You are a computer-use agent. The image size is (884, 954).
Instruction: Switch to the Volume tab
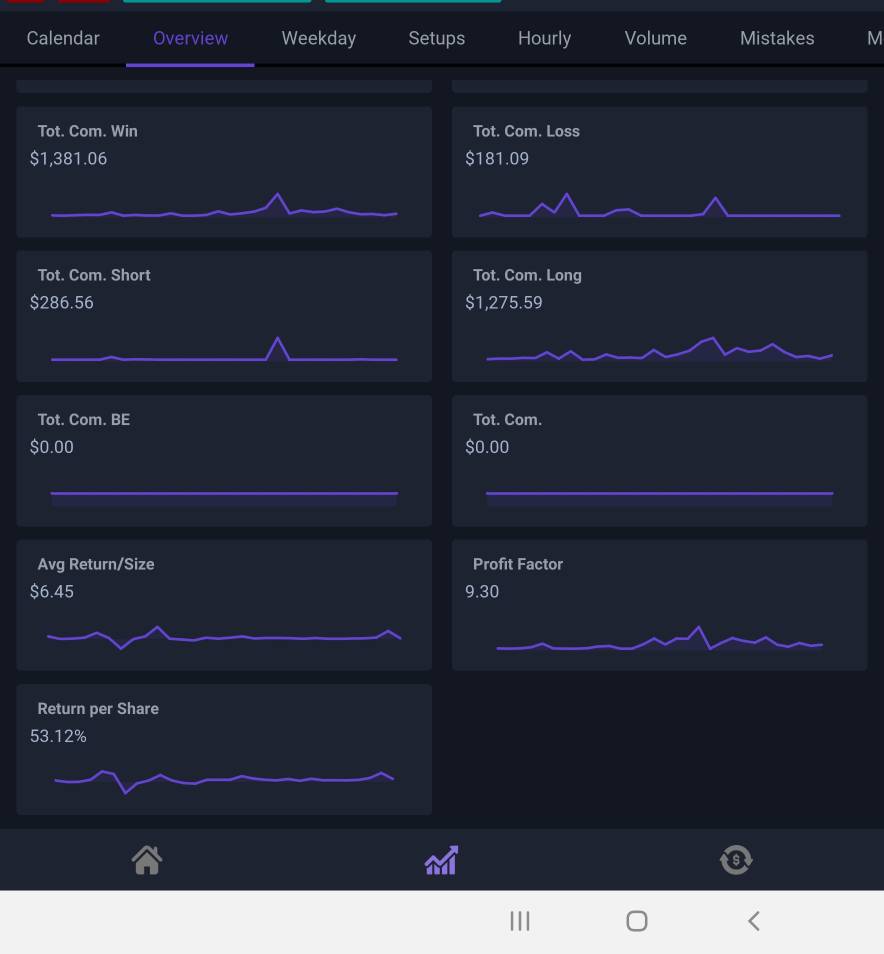point(656,38)
